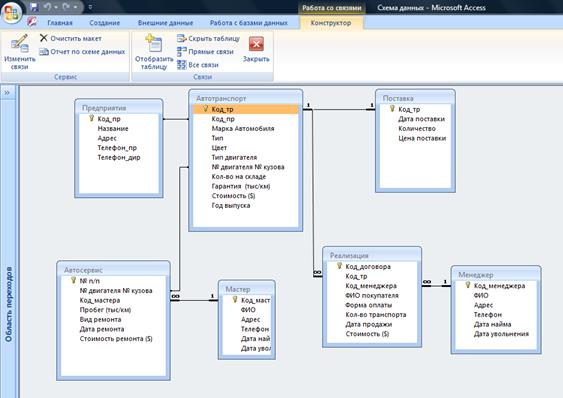Open the Создание ribbon tab
This screenshot has height=398, width=563.
tap(104, 23)
